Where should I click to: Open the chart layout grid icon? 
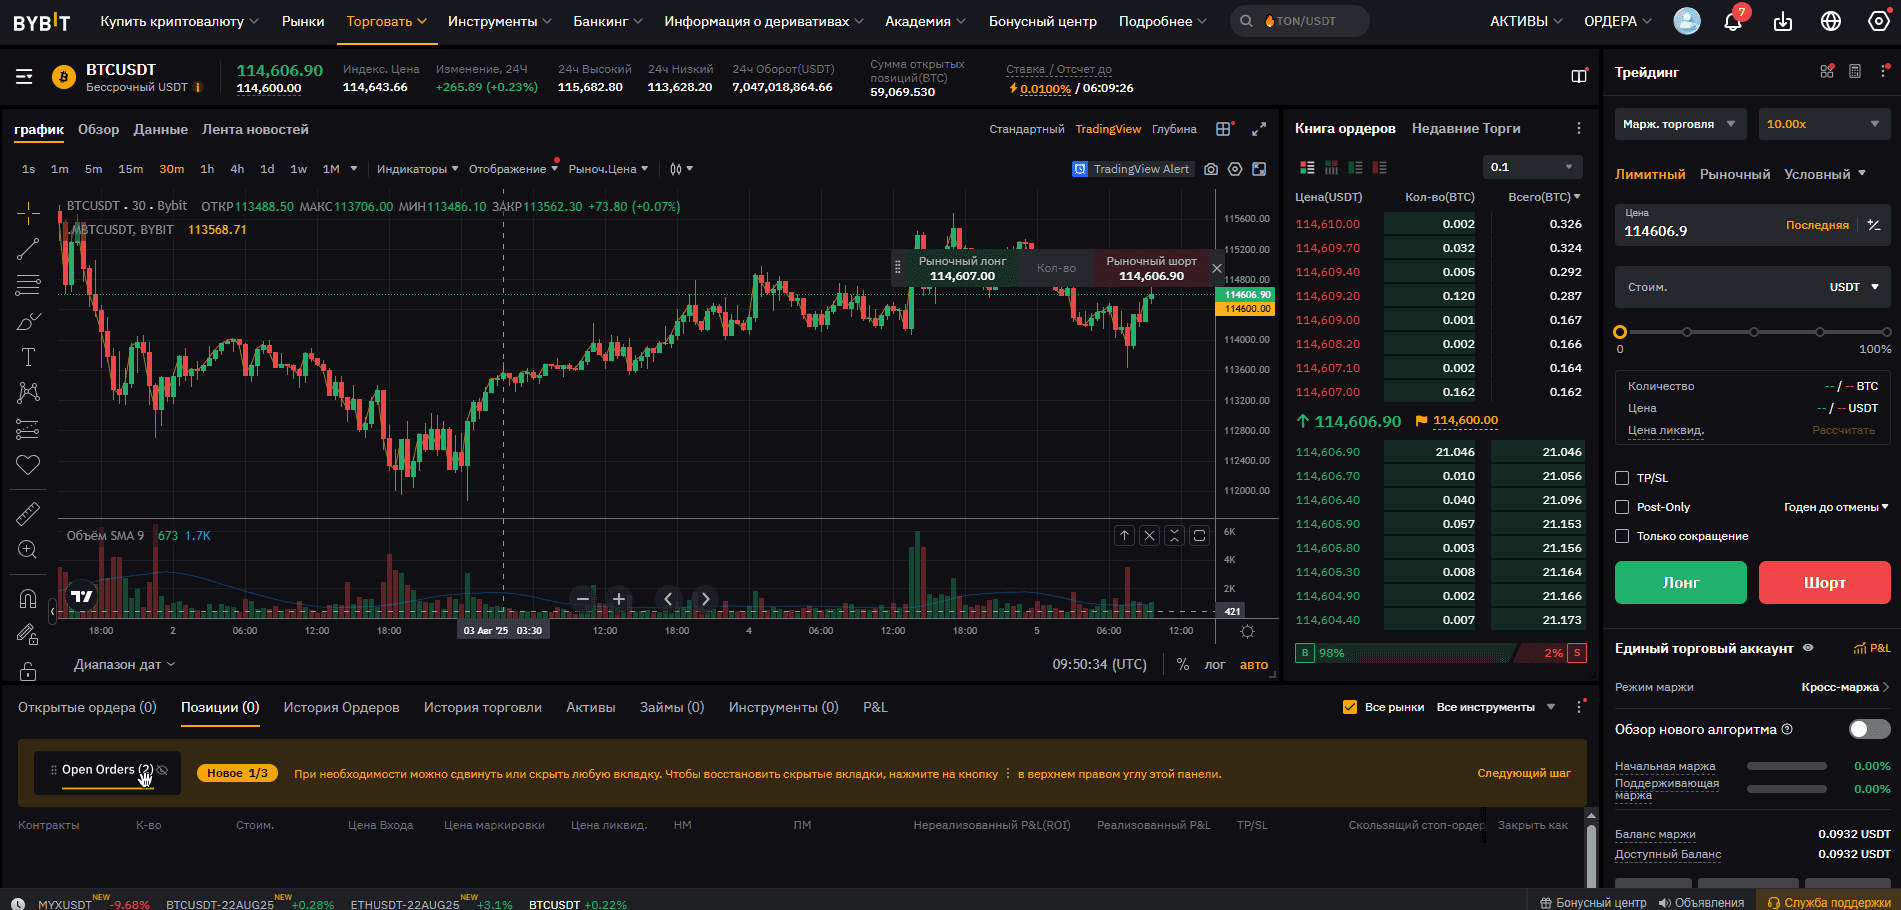tap(1223, 129)
